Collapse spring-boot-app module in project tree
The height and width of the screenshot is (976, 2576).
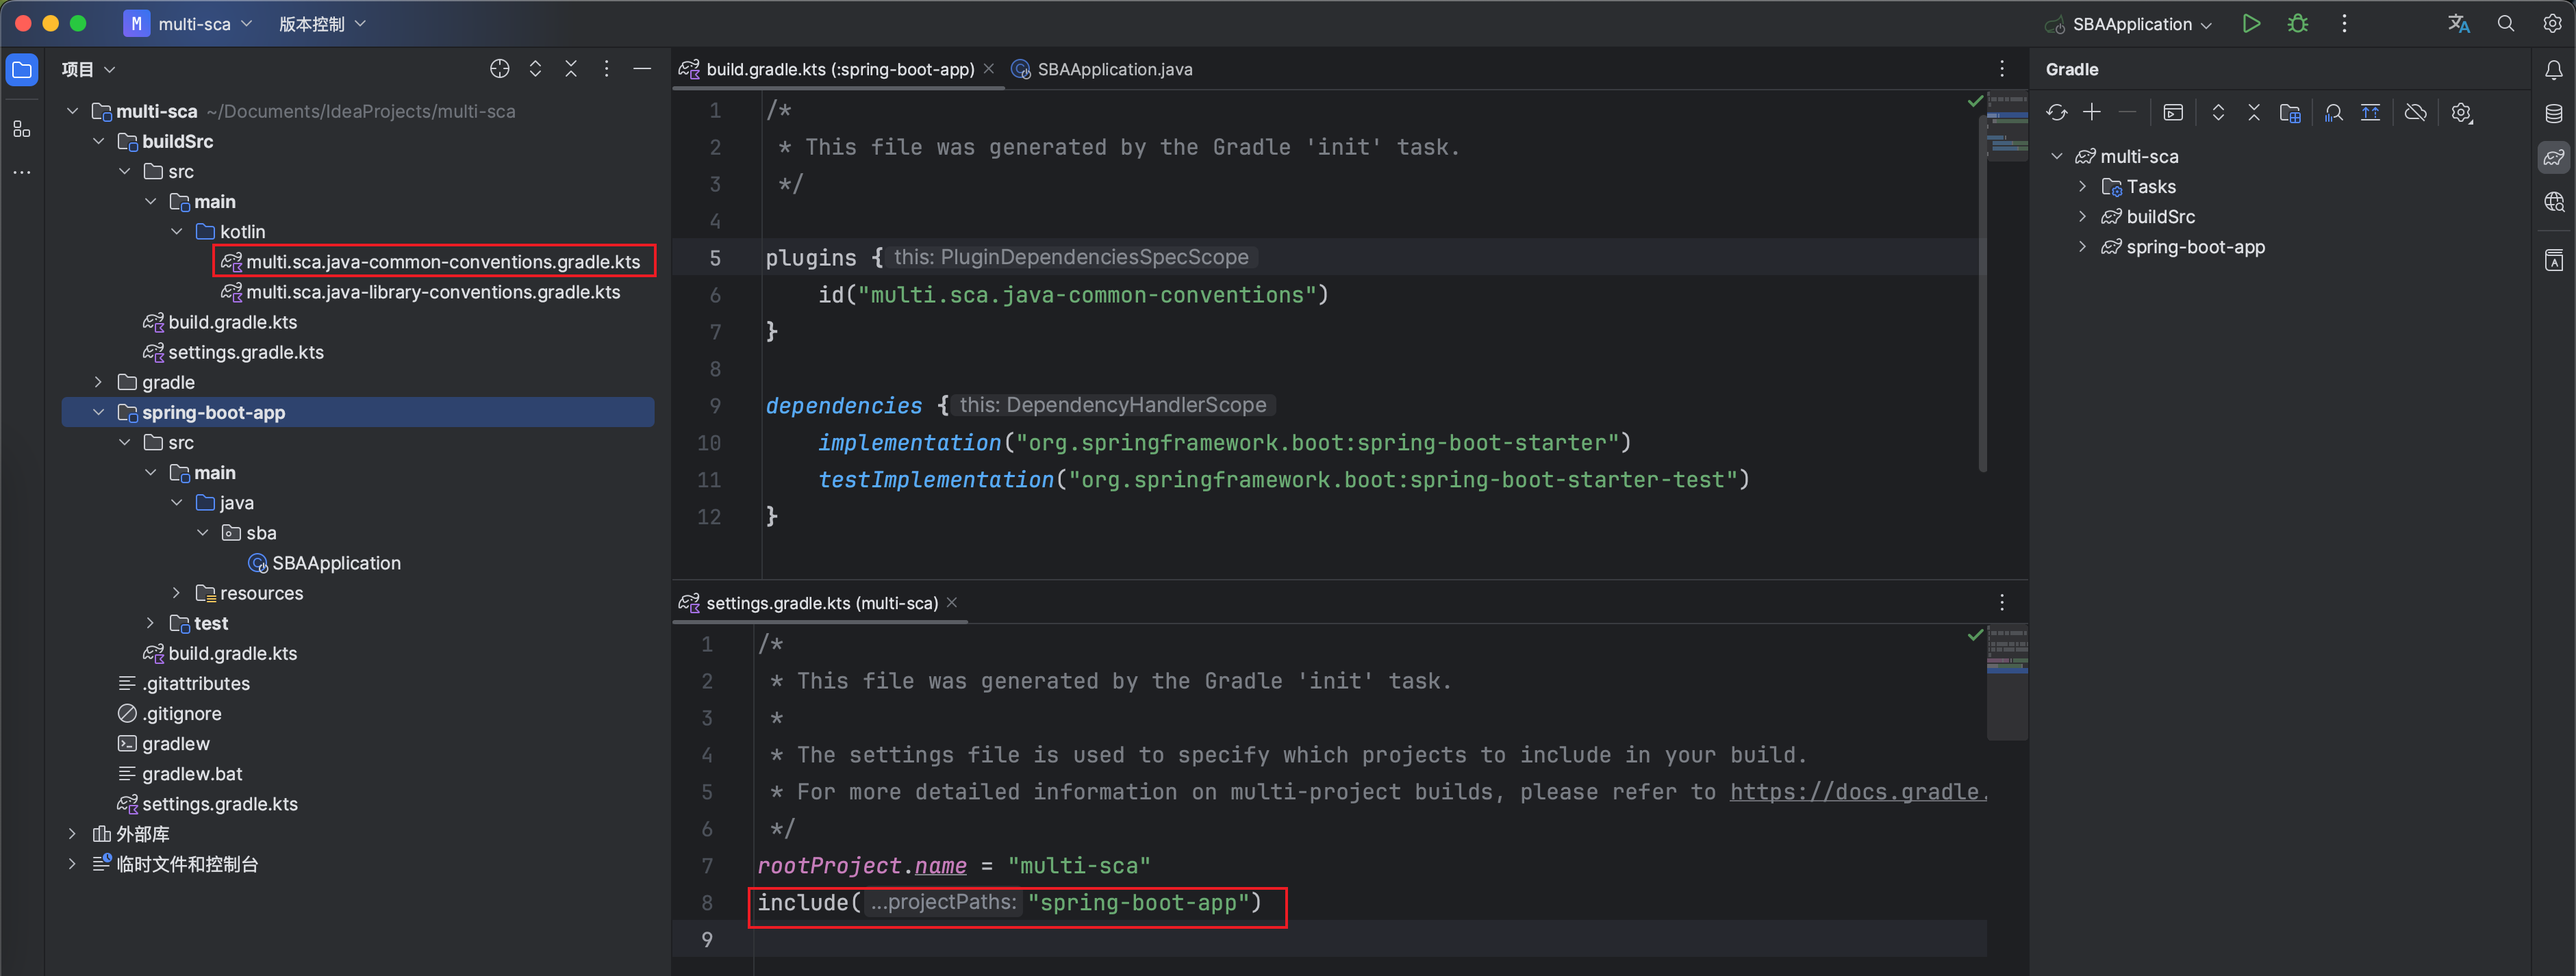[99, 412]
